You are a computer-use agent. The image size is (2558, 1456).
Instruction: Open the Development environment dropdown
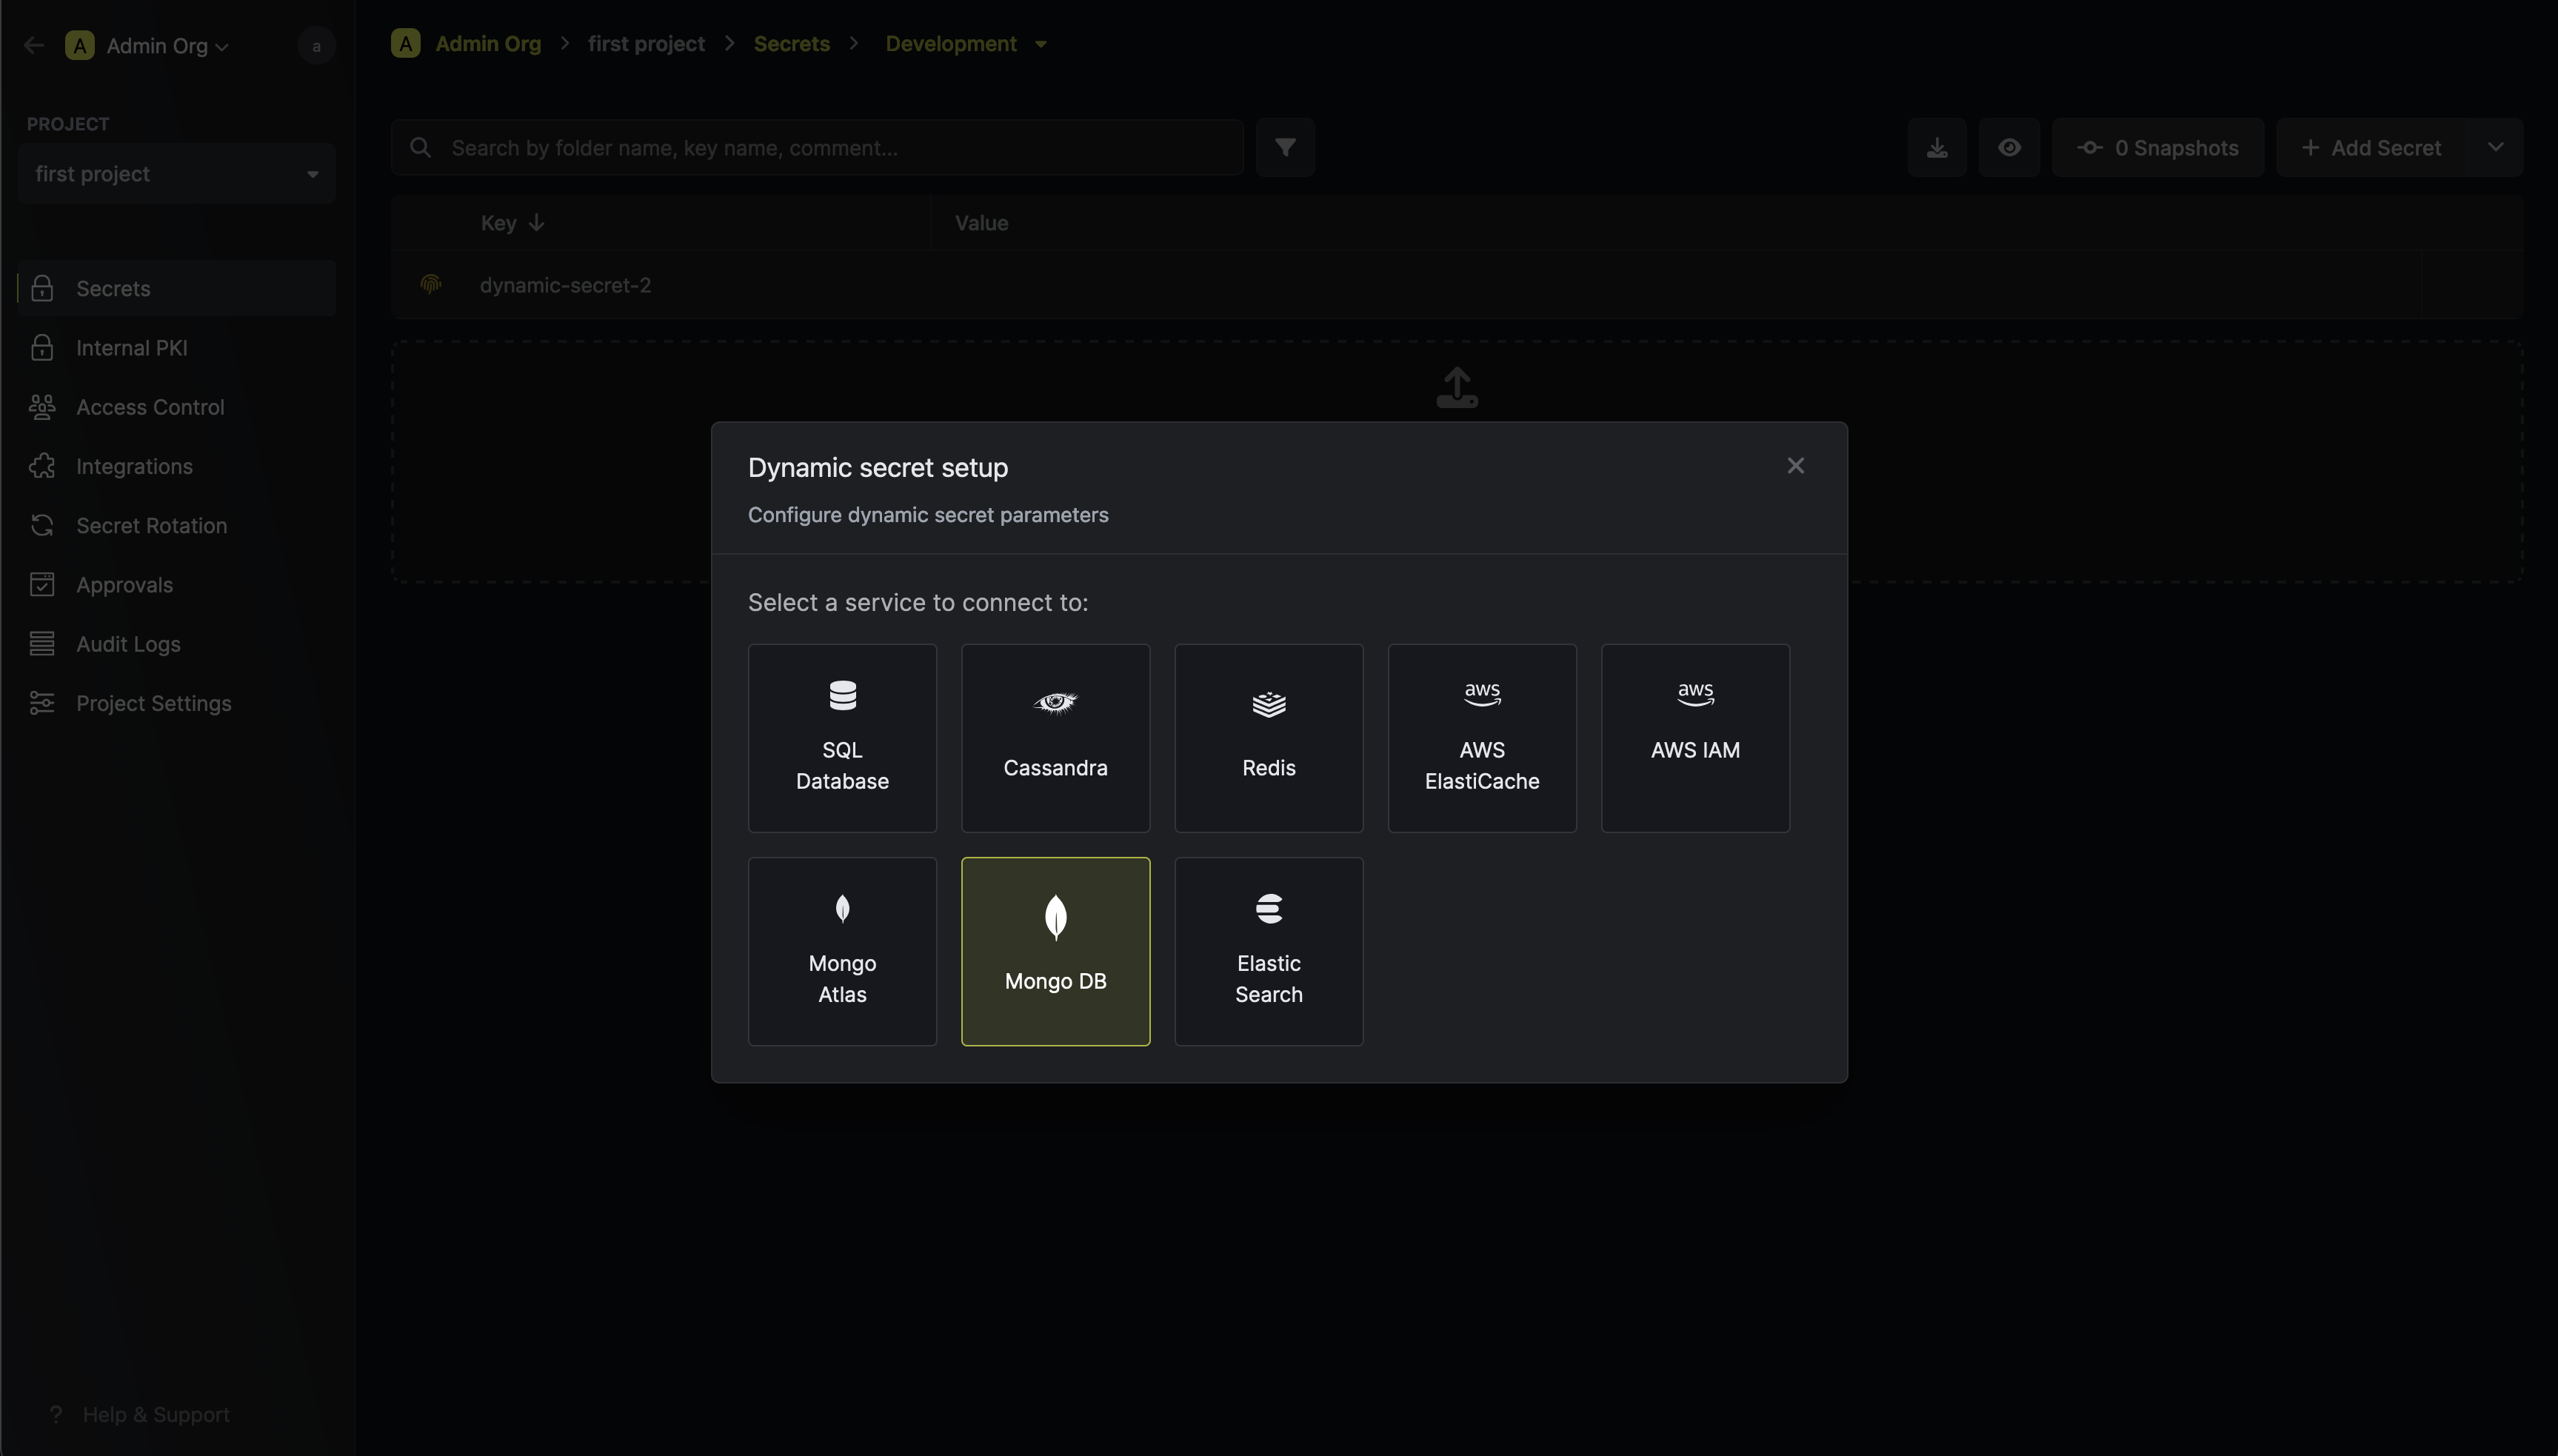966,44
